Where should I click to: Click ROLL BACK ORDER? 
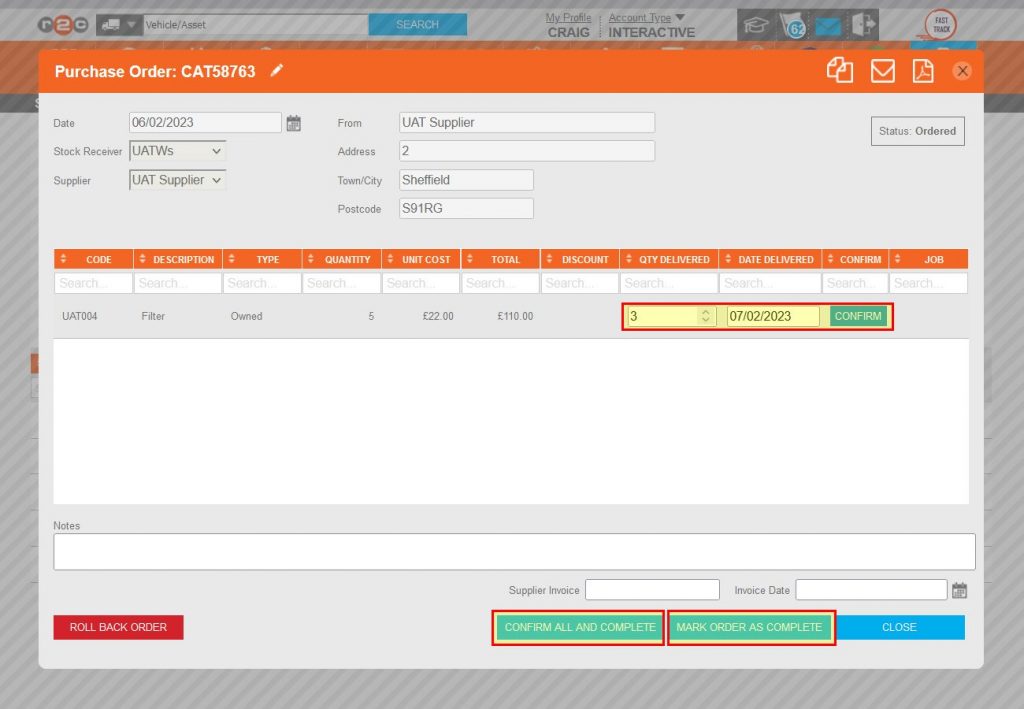(118, 626)
